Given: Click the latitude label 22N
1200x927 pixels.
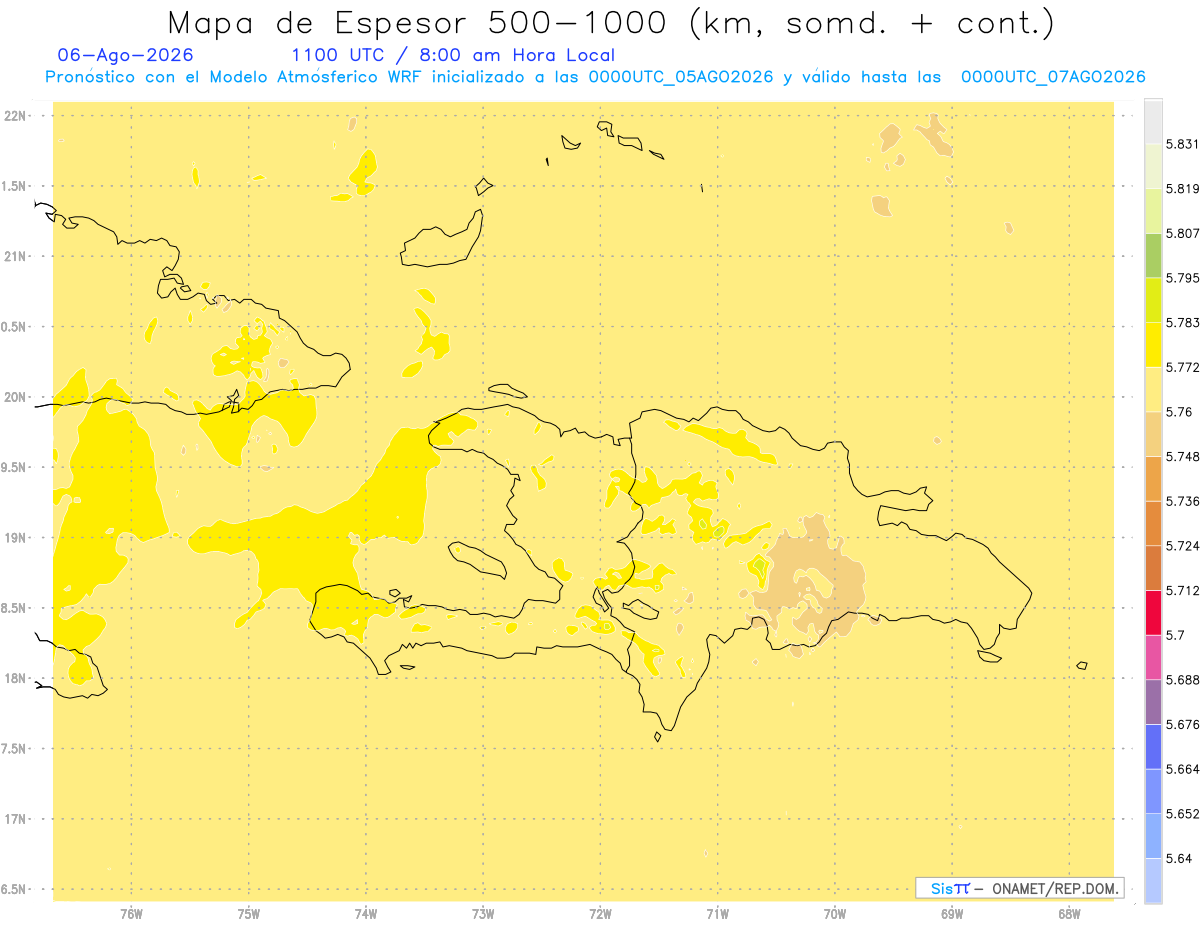Looking at the screenshot, I should pyautogui.click(x=15, y=116).
